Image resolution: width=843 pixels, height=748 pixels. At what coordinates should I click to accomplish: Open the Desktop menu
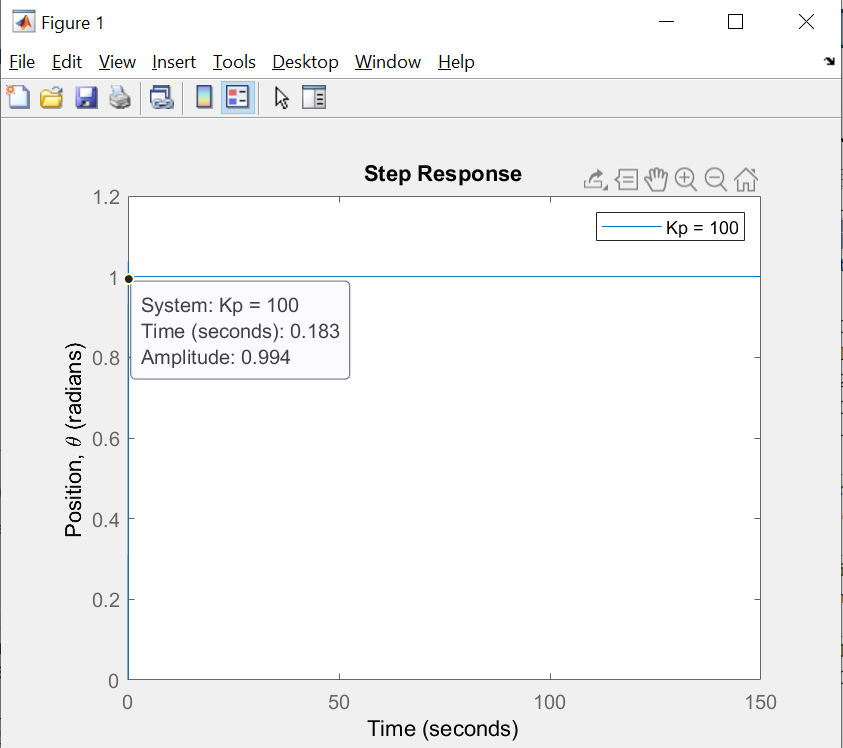[305, 62]
